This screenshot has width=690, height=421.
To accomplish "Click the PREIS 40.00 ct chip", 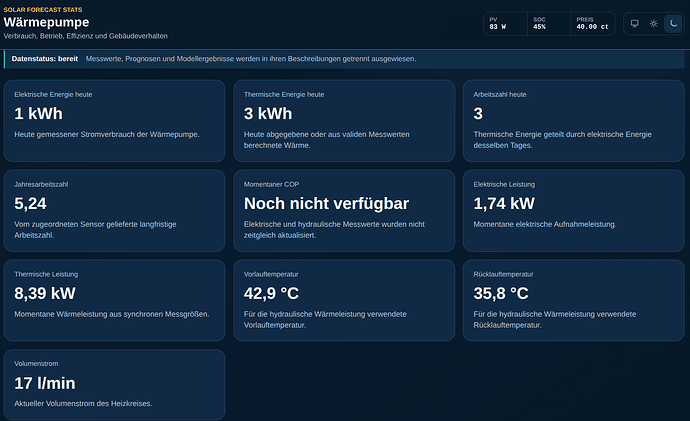I will coord(592,24).
